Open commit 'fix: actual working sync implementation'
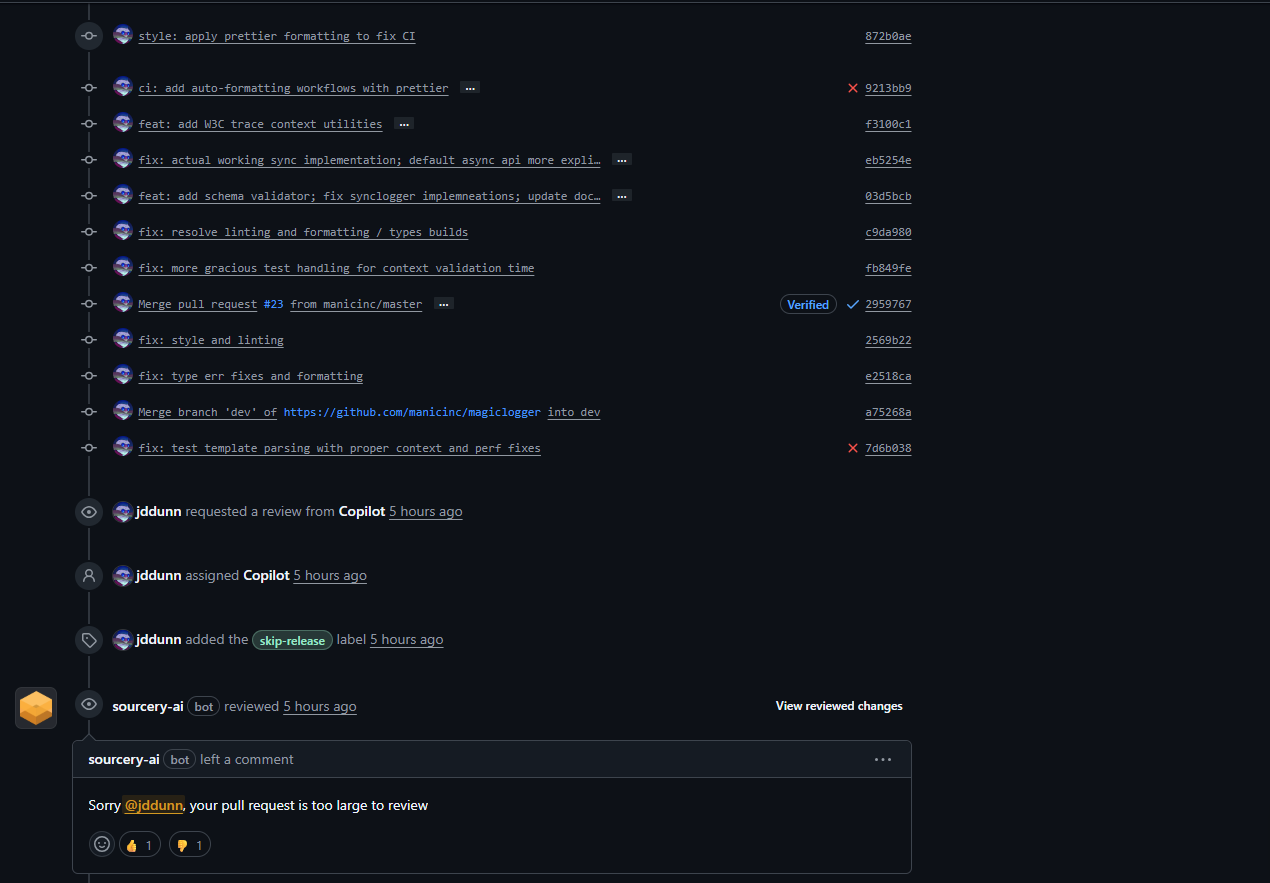 click(369, 160)
